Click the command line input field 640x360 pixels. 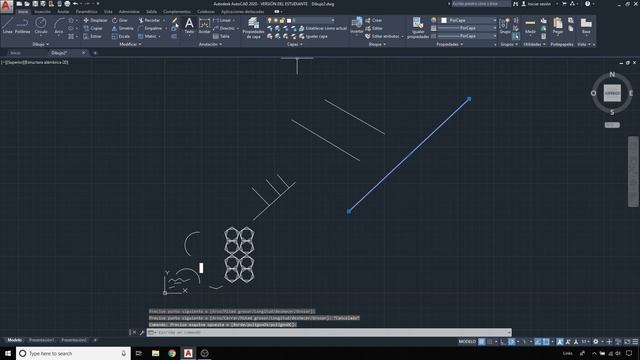coord(329,332)
